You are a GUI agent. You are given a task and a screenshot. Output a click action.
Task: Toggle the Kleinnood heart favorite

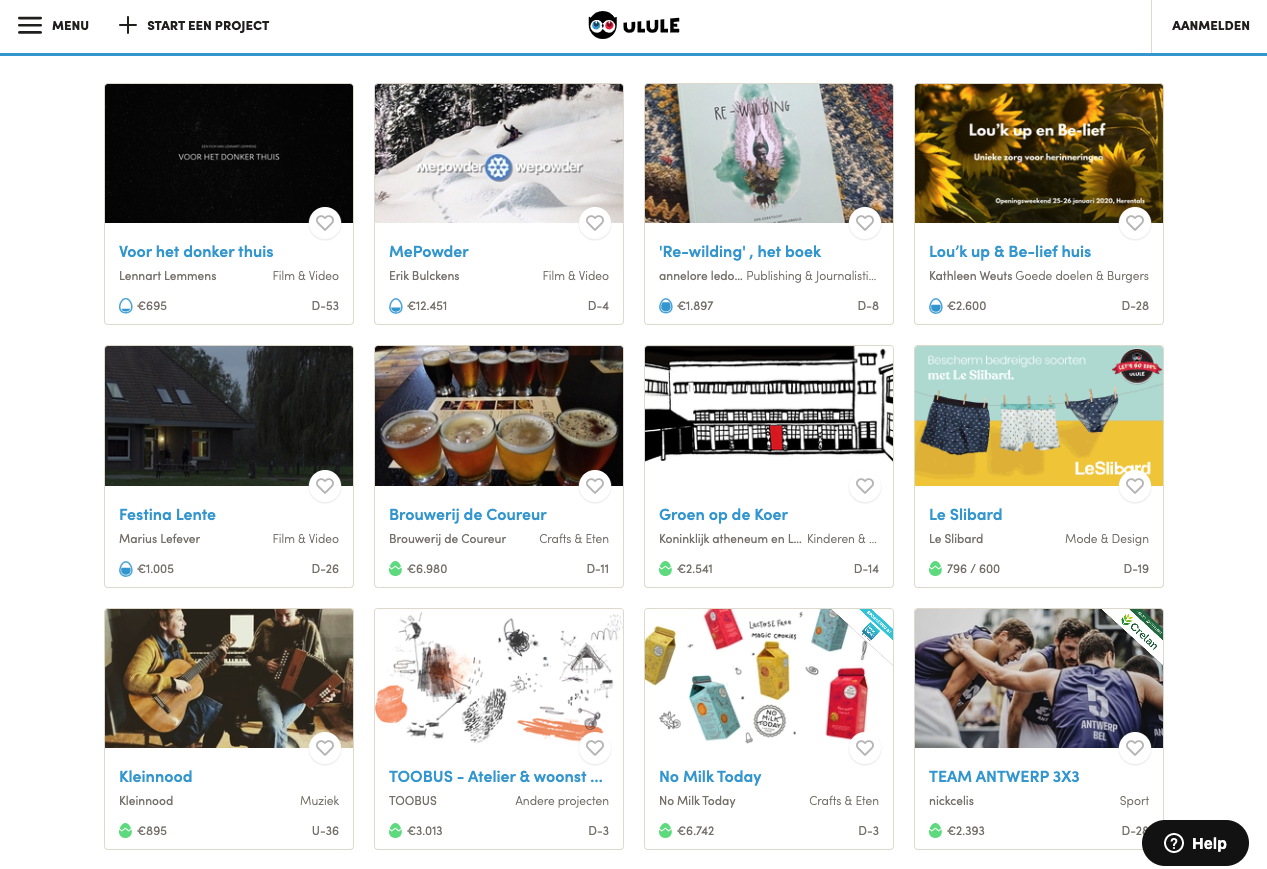pyautogui.click(x=325, y=748)
